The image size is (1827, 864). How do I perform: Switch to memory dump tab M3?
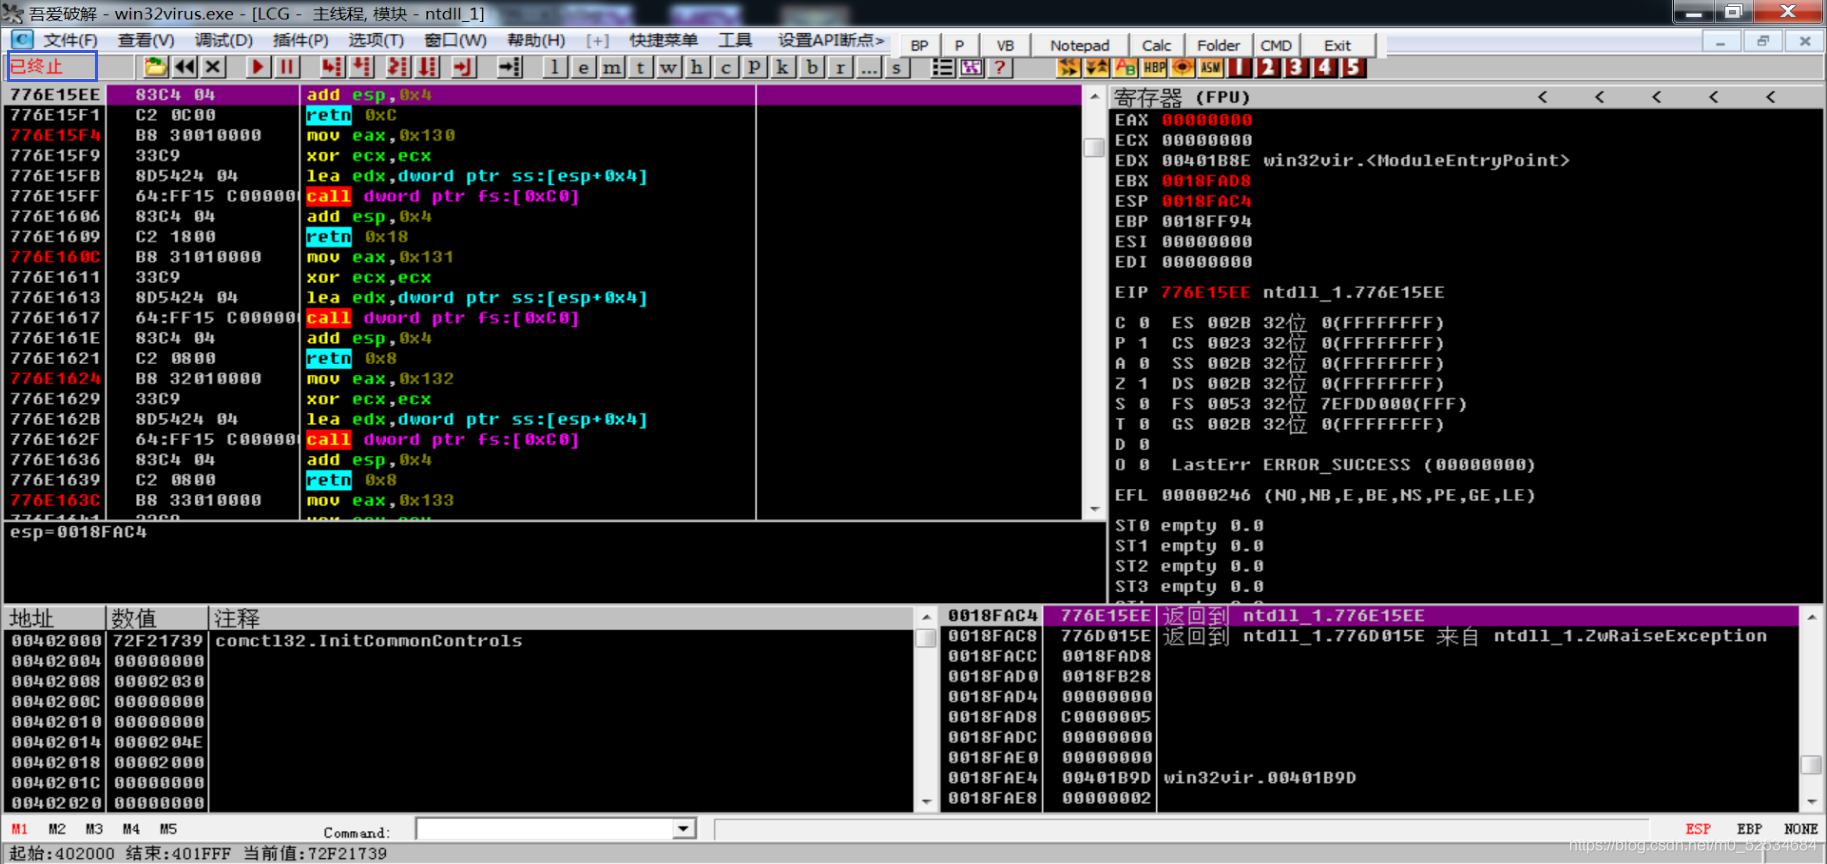click(x=94, y=829)
